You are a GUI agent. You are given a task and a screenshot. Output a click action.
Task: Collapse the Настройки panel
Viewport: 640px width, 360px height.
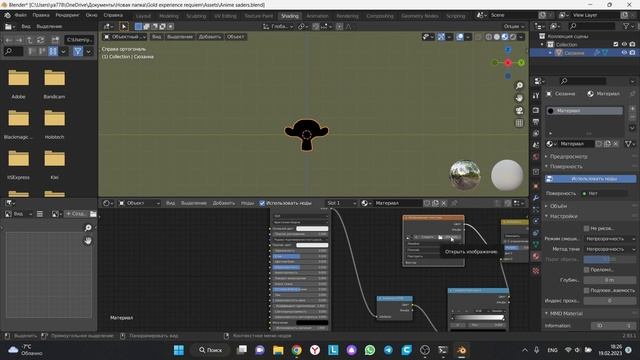563,216
